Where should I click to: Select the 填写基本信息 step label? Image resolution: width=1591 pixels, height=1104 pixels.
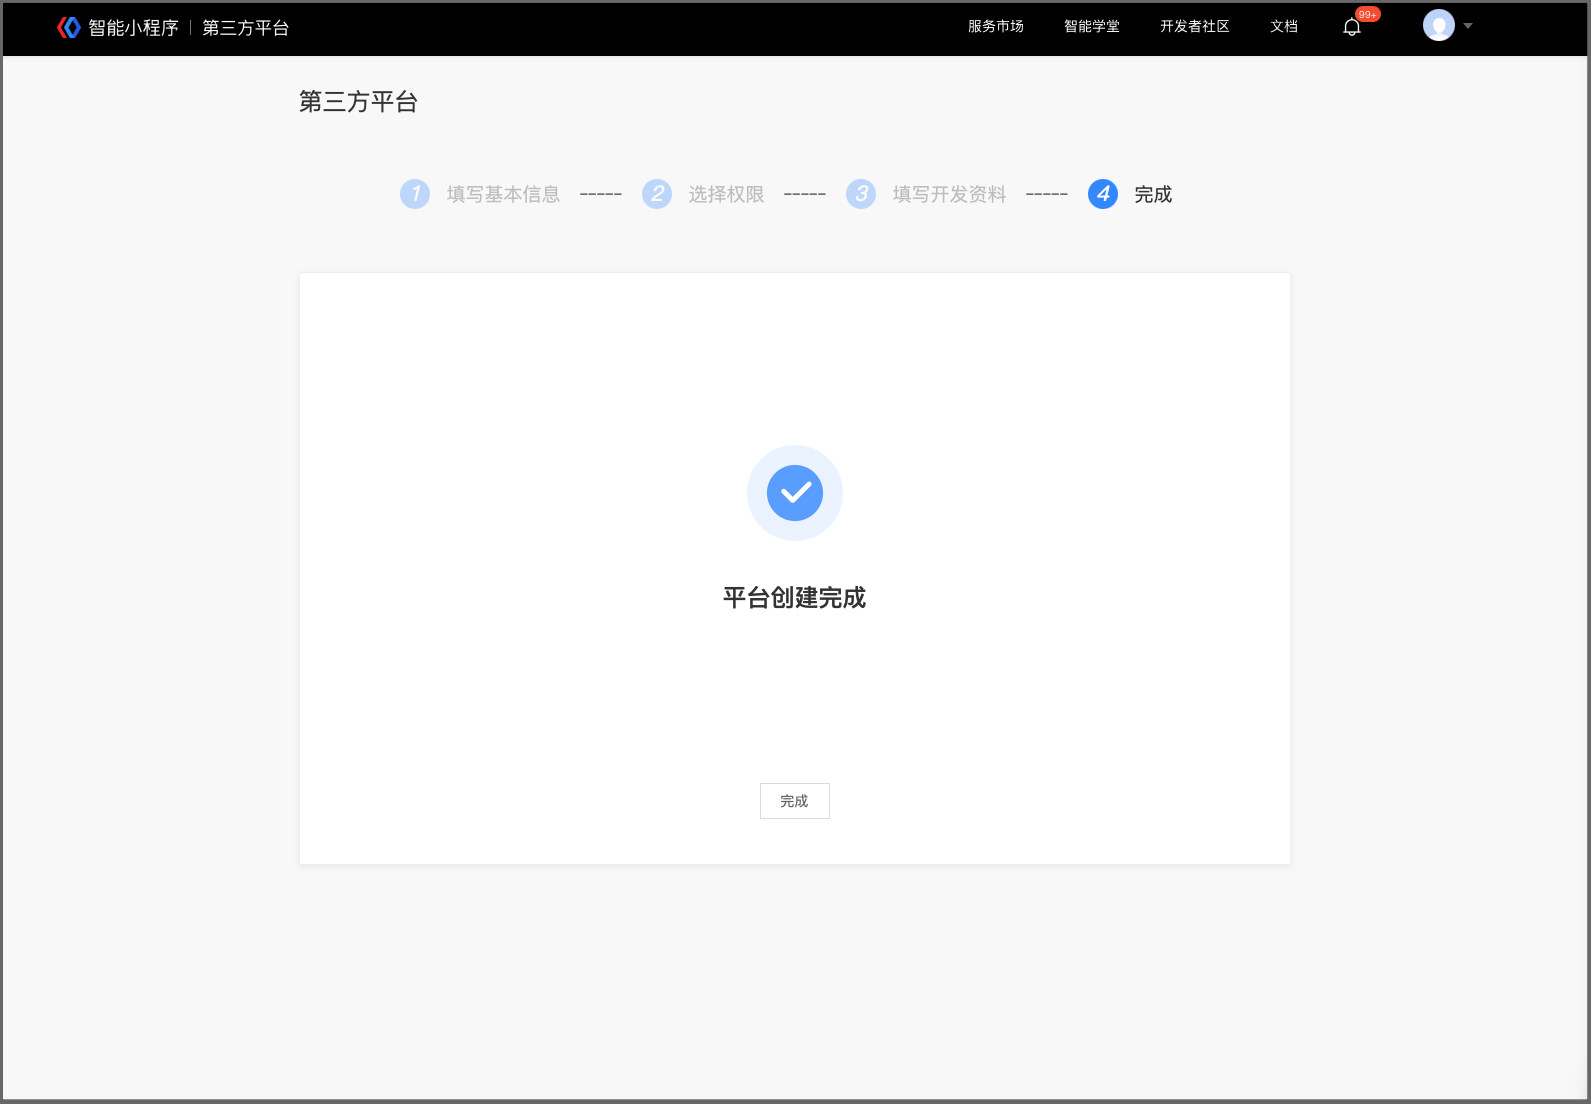tap(503, 194)
